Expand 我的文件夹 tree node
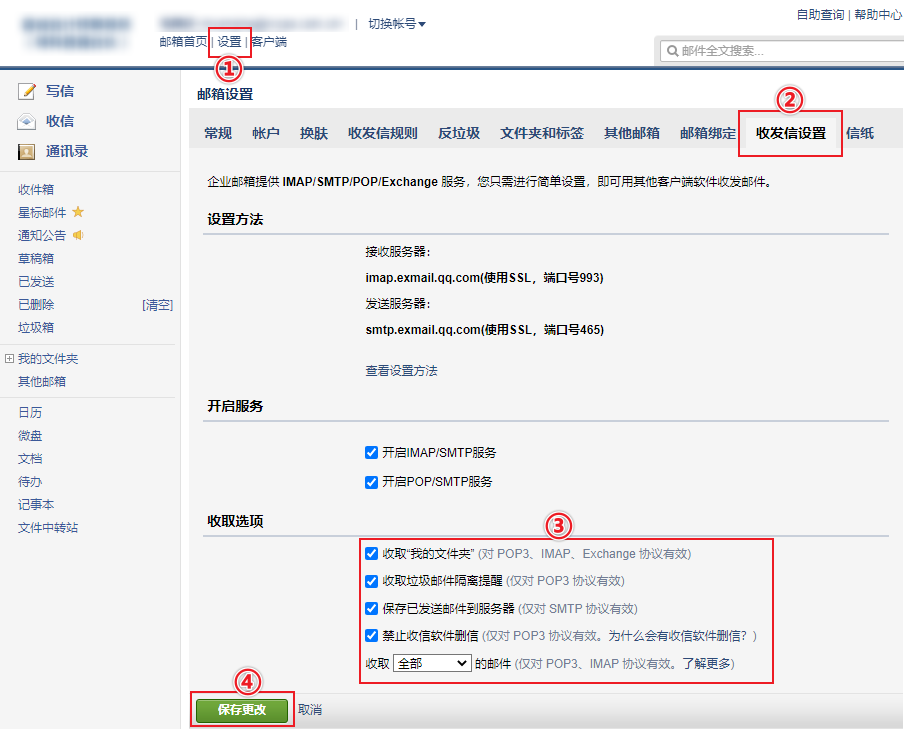904x729 pixels. [x=9, y=359]
